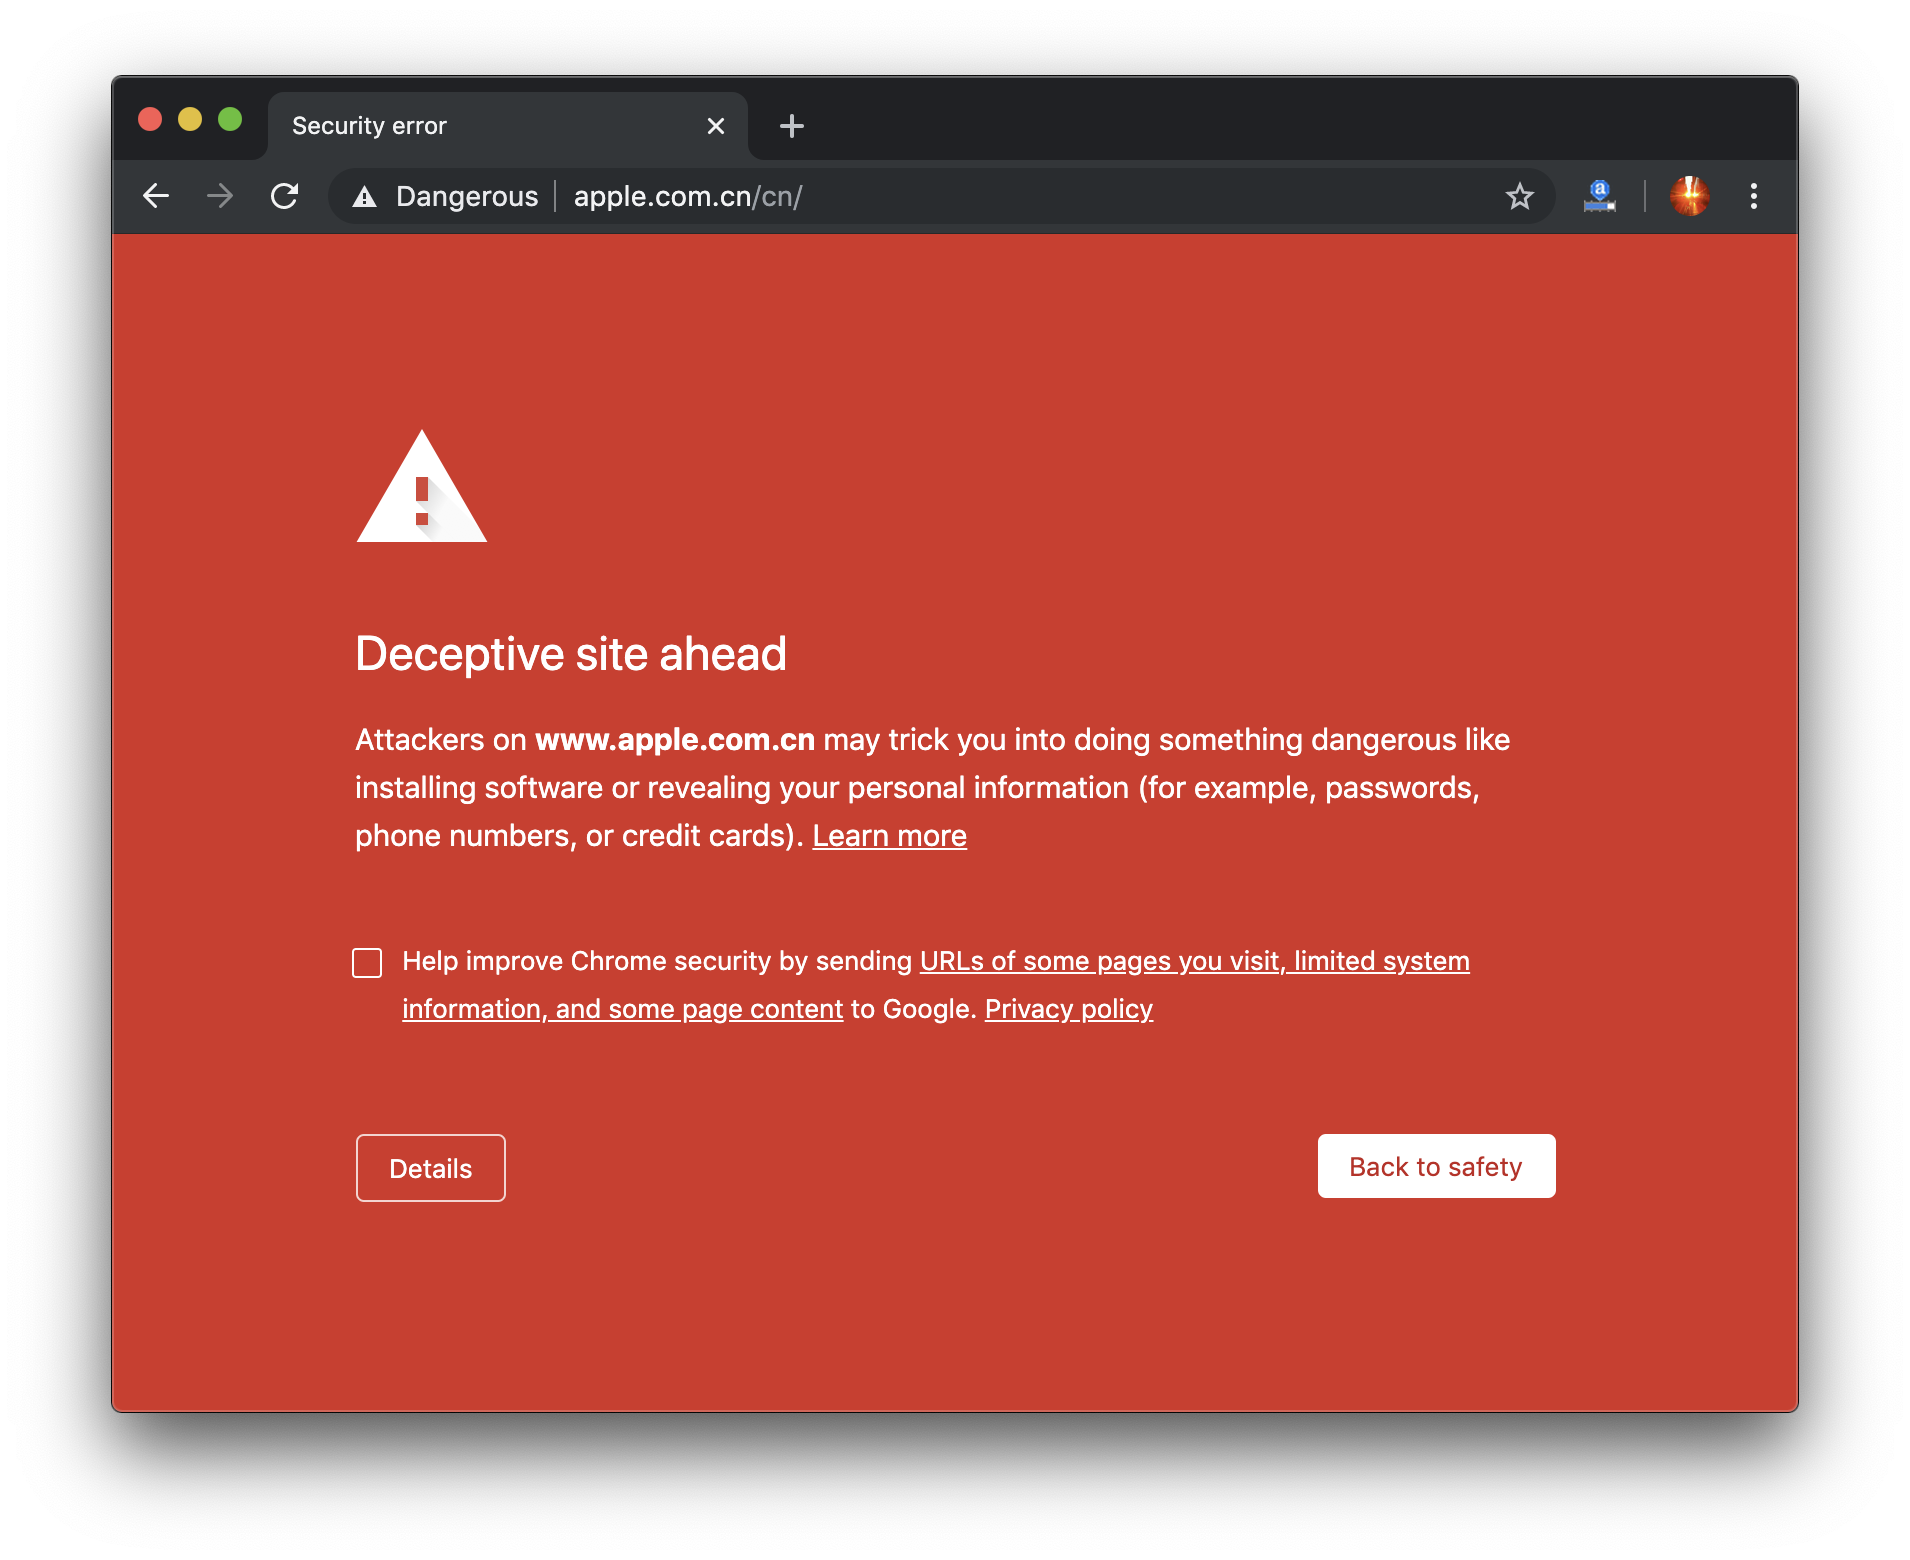This screenshot has height=1560, width=1910.
Task: Click the green maximize window button
Action: click(x=230, y=119)
